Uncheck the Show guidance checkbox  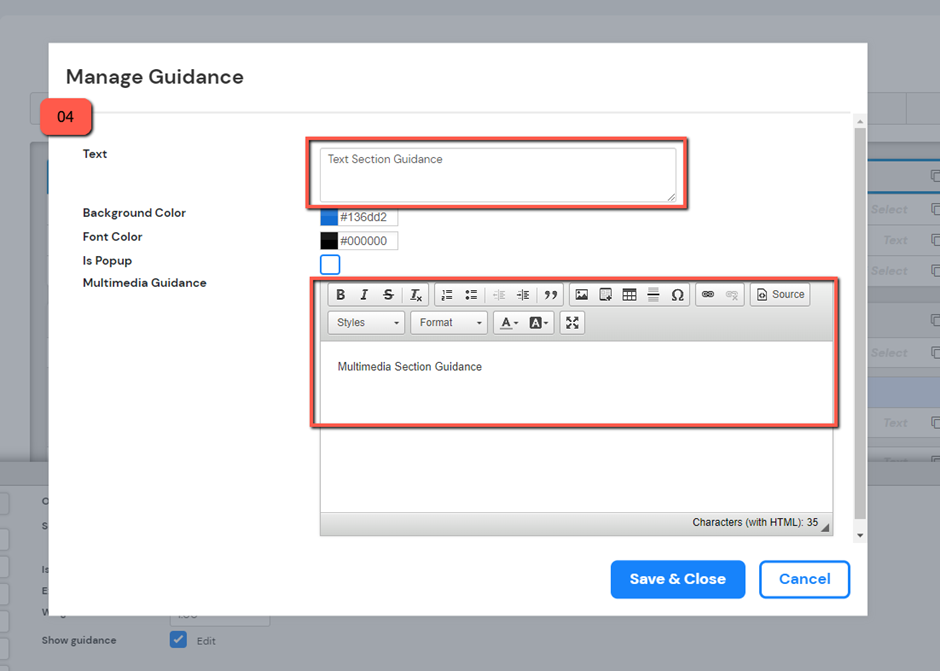tap(178, 640)
